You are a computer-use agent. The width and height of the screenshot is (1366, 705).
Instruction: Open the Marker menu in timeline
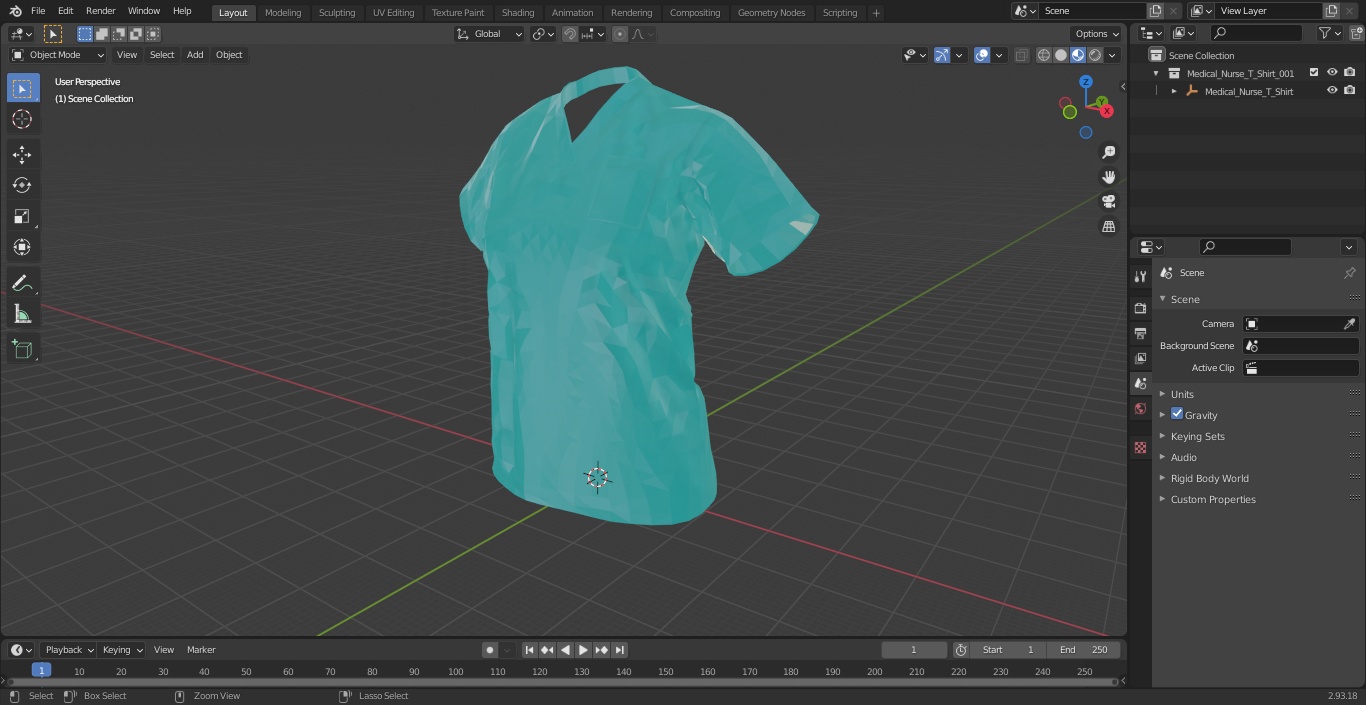(x=201, y=650)
